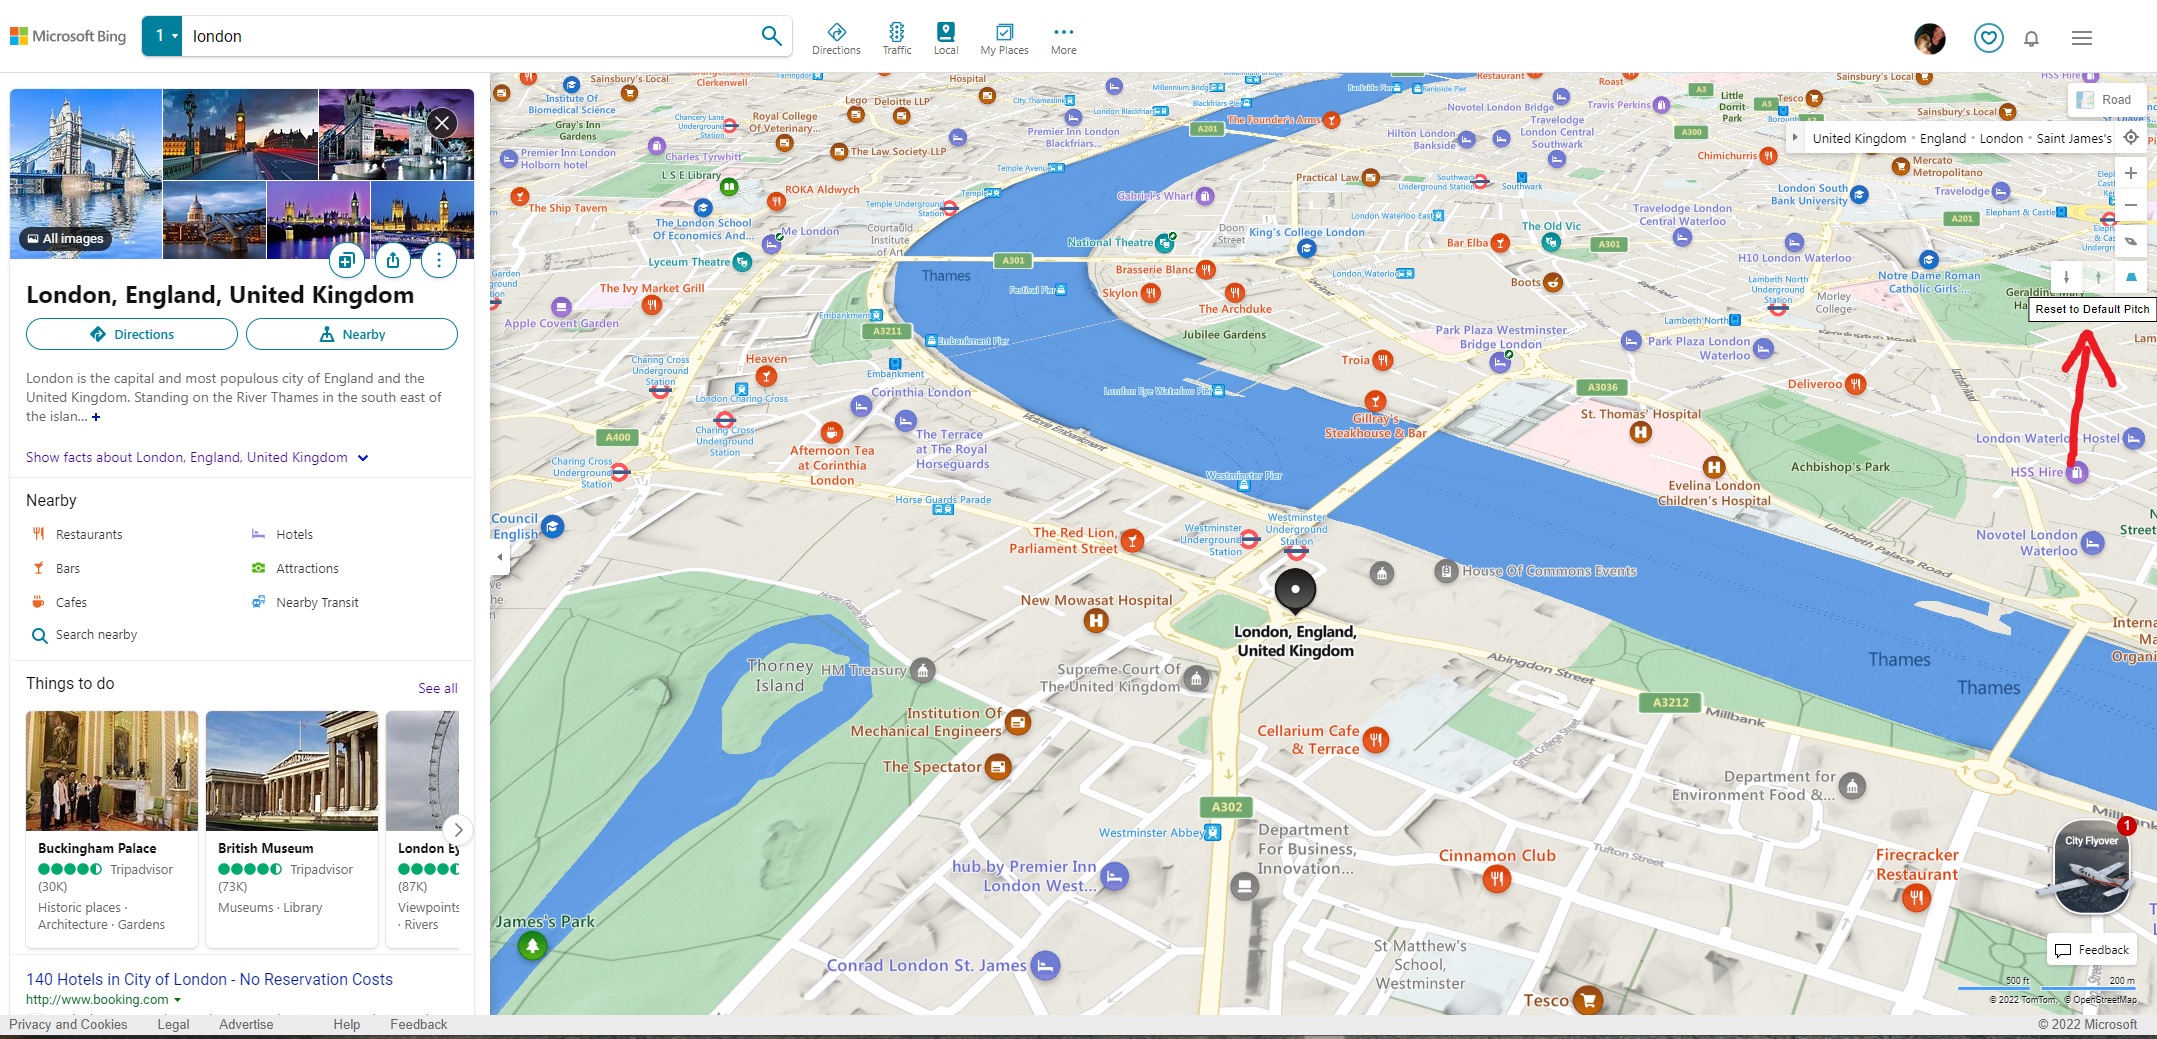Find nearby Restaurants
Viewport: 2157px width, 1039px height.
click(x=78, y=534)
